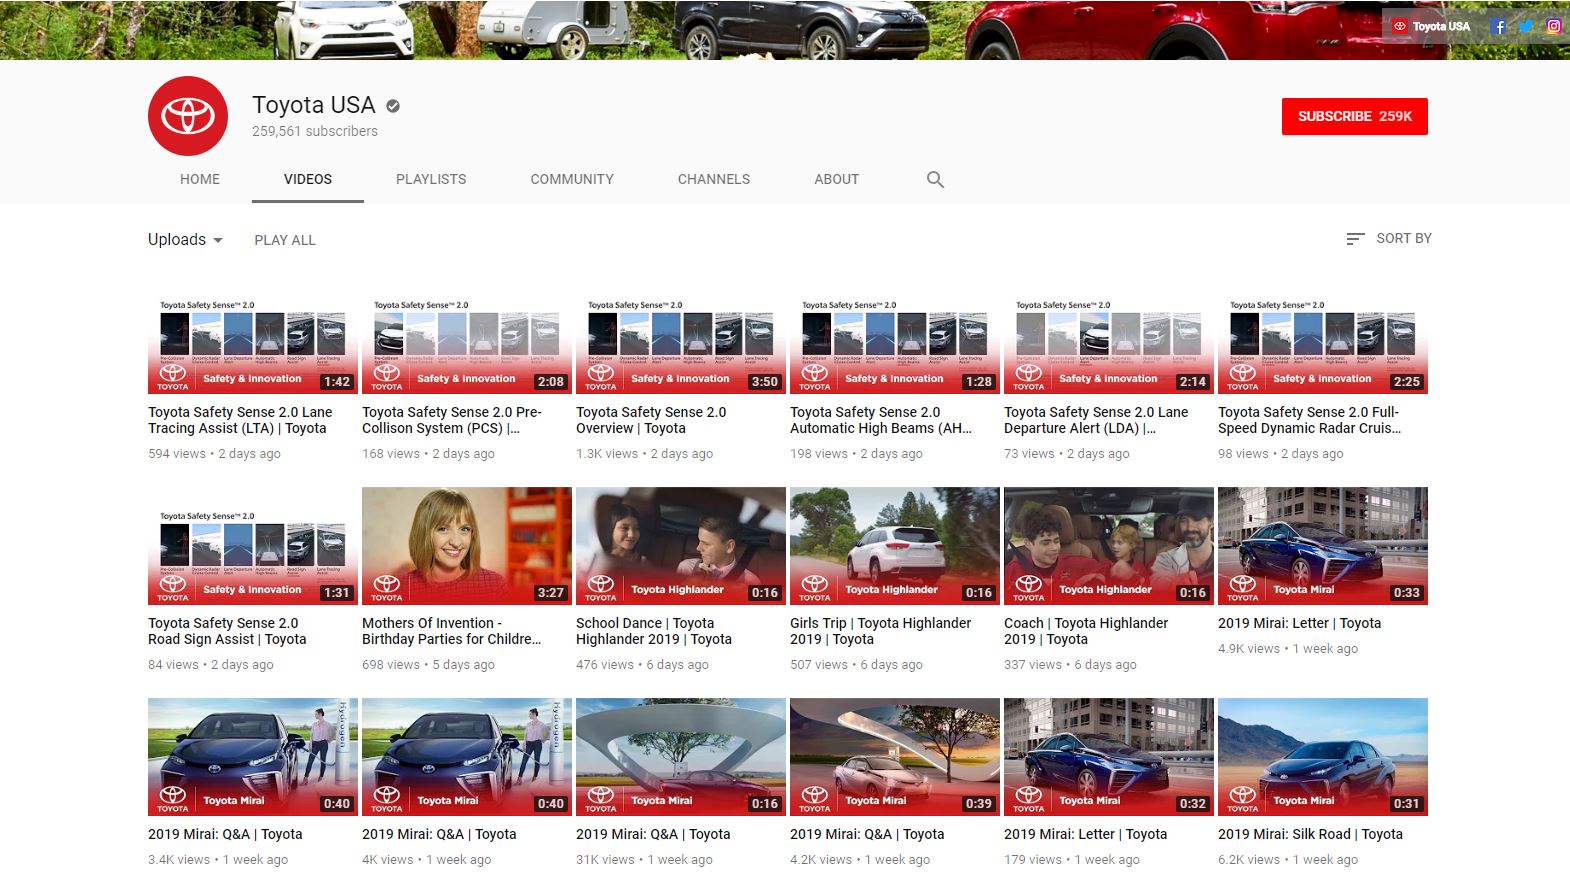Open Automatic High Beams thumbnail, 1:28
Image resolution: width=1570 pixels, height=883 pixels.
point(895,335)
